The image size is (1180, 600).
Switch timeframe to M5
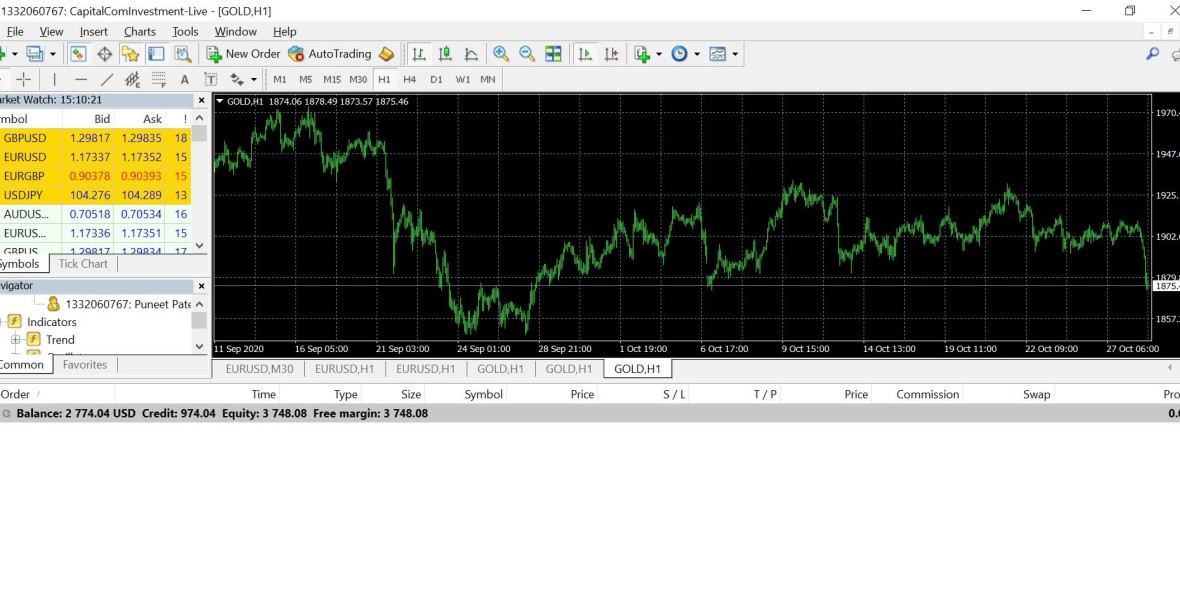pyautogui.click(x=306, y=79)
